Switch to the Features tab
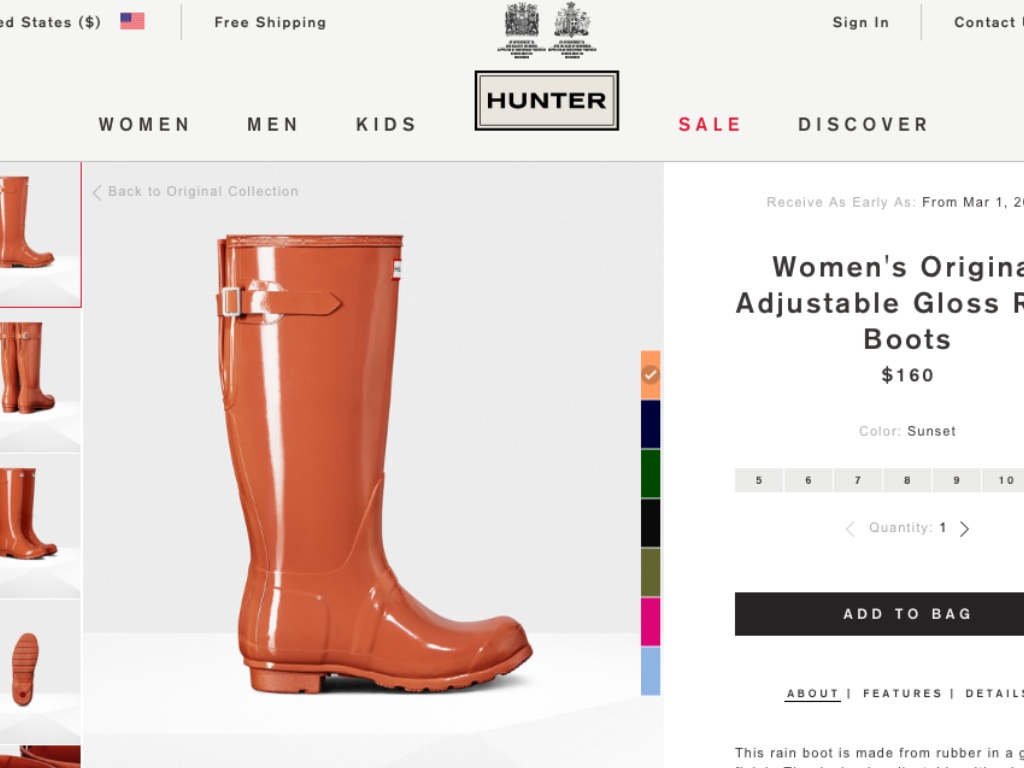The height and width of the screenshot is (768, 1024). pyautogui.click(x=902, y=693)
